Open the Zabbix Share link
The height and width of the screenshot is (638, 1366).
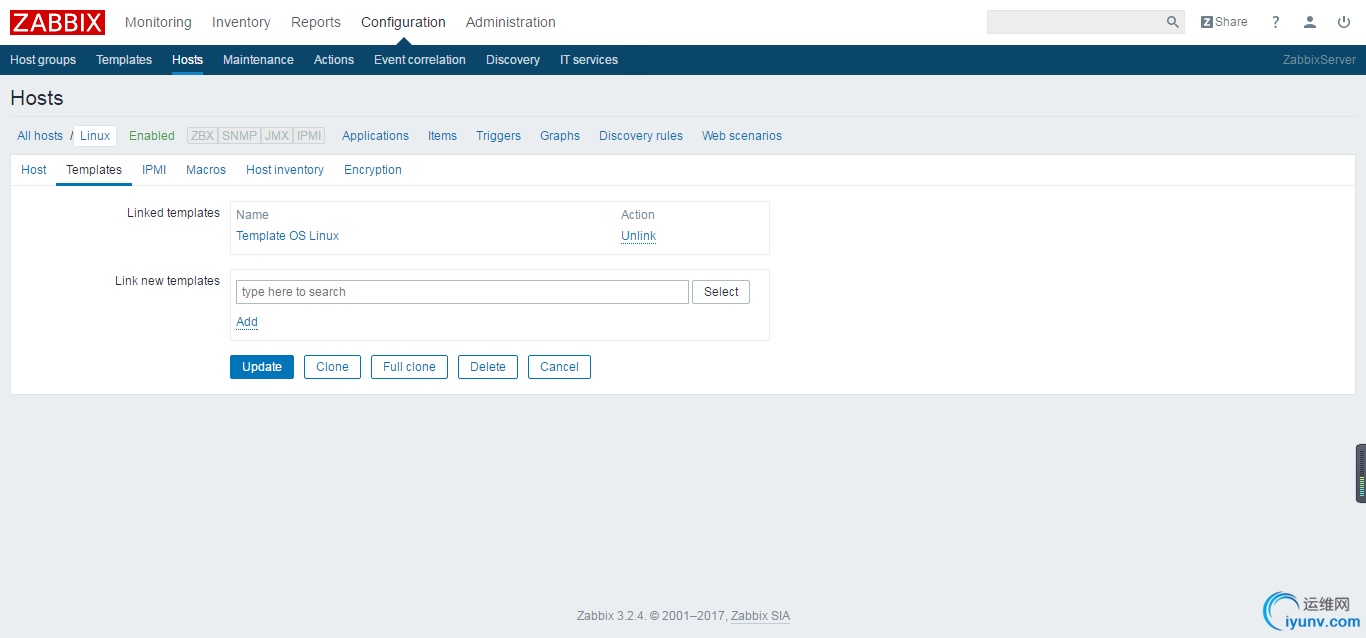1224,22
